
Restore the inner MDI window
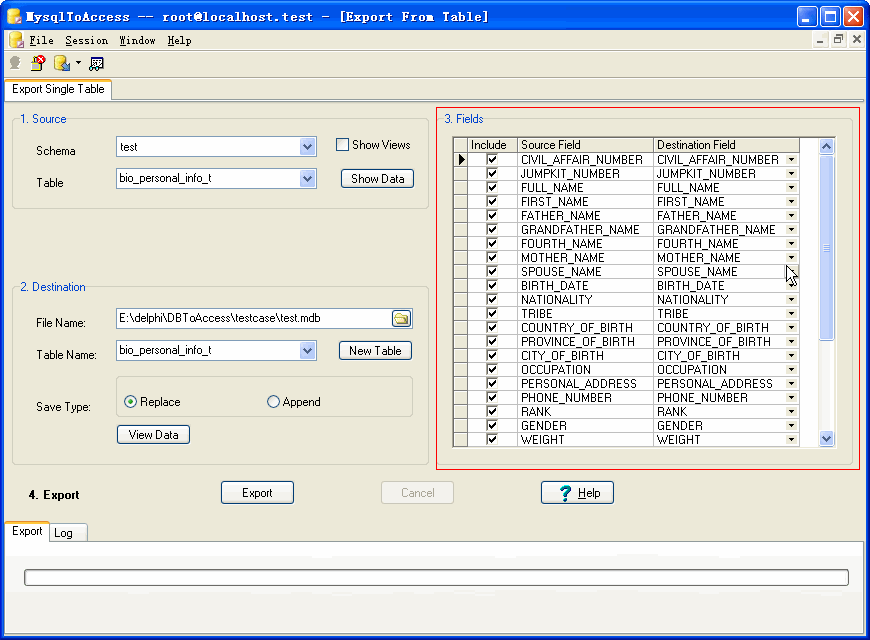tap(838, 39)
